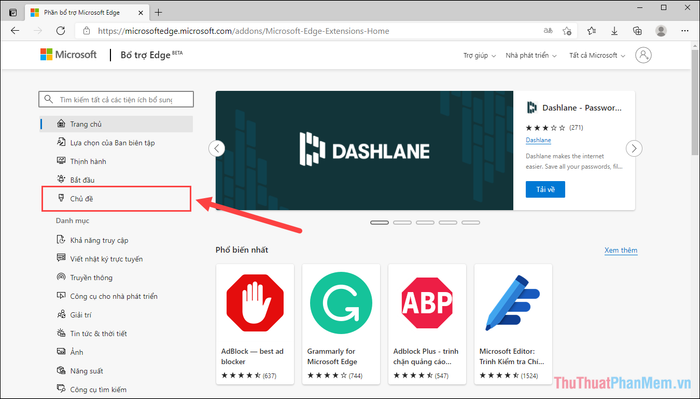This screenshot has width=700, height=399.
Task: Select the third carousel indicator
Action: (x=425, y=222)
